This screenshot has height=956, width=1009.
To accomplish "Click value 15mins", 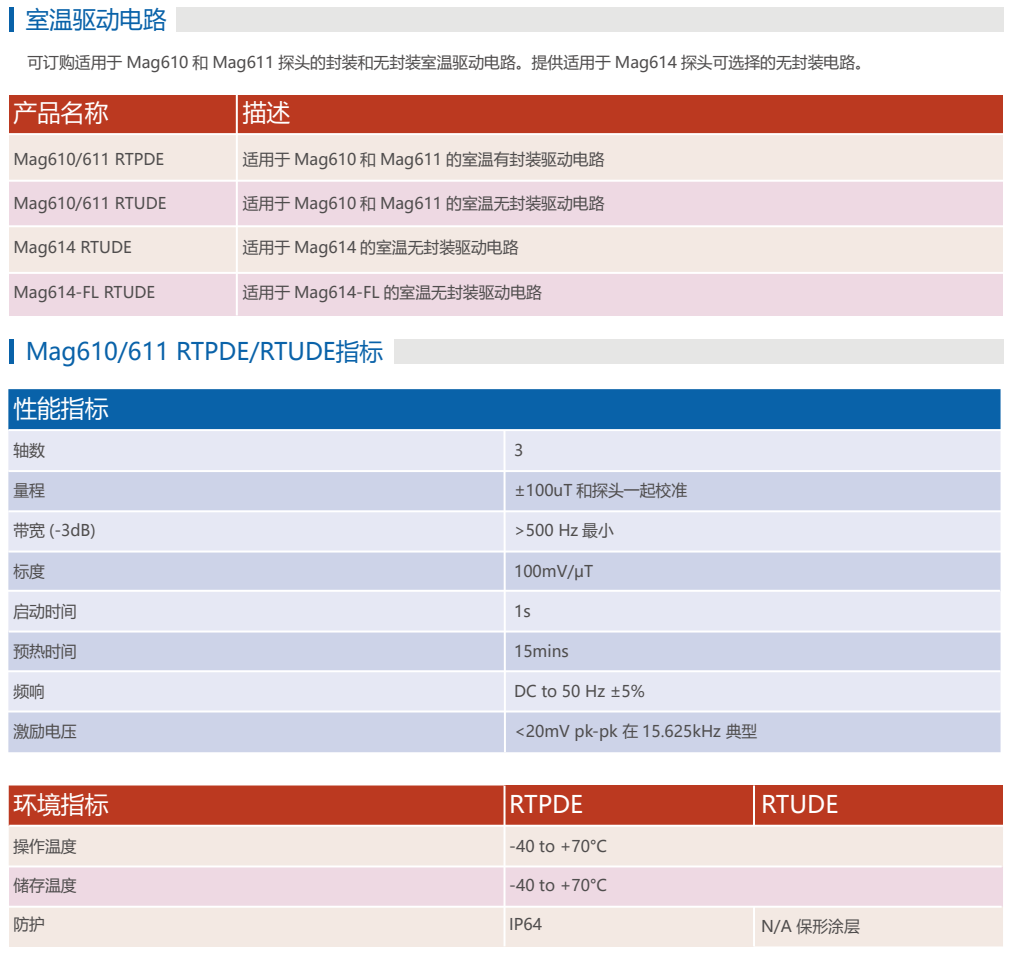I will click(x=541, y=651).
